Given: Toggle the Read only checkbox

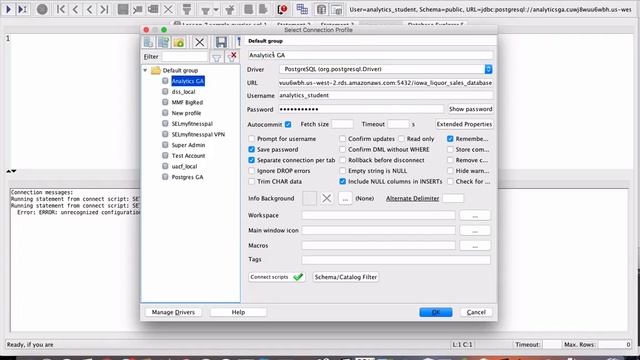Looking at the screenshot, I should [x=401, y=139].
